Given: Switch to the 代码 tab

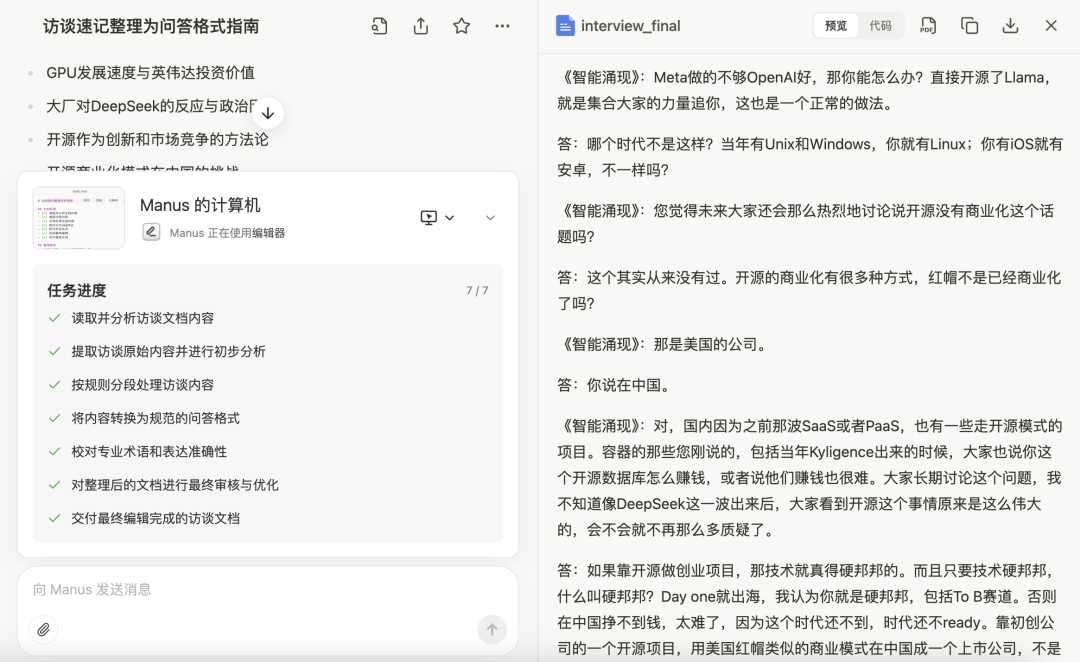Looking at the screenshot, I should click(x=880, y=25).
